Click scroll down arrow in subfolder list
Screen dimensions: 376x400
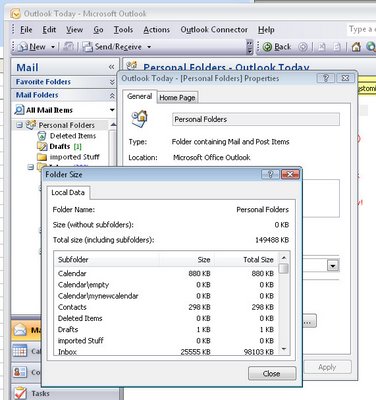pyautogui.click(x=284, y=349)
